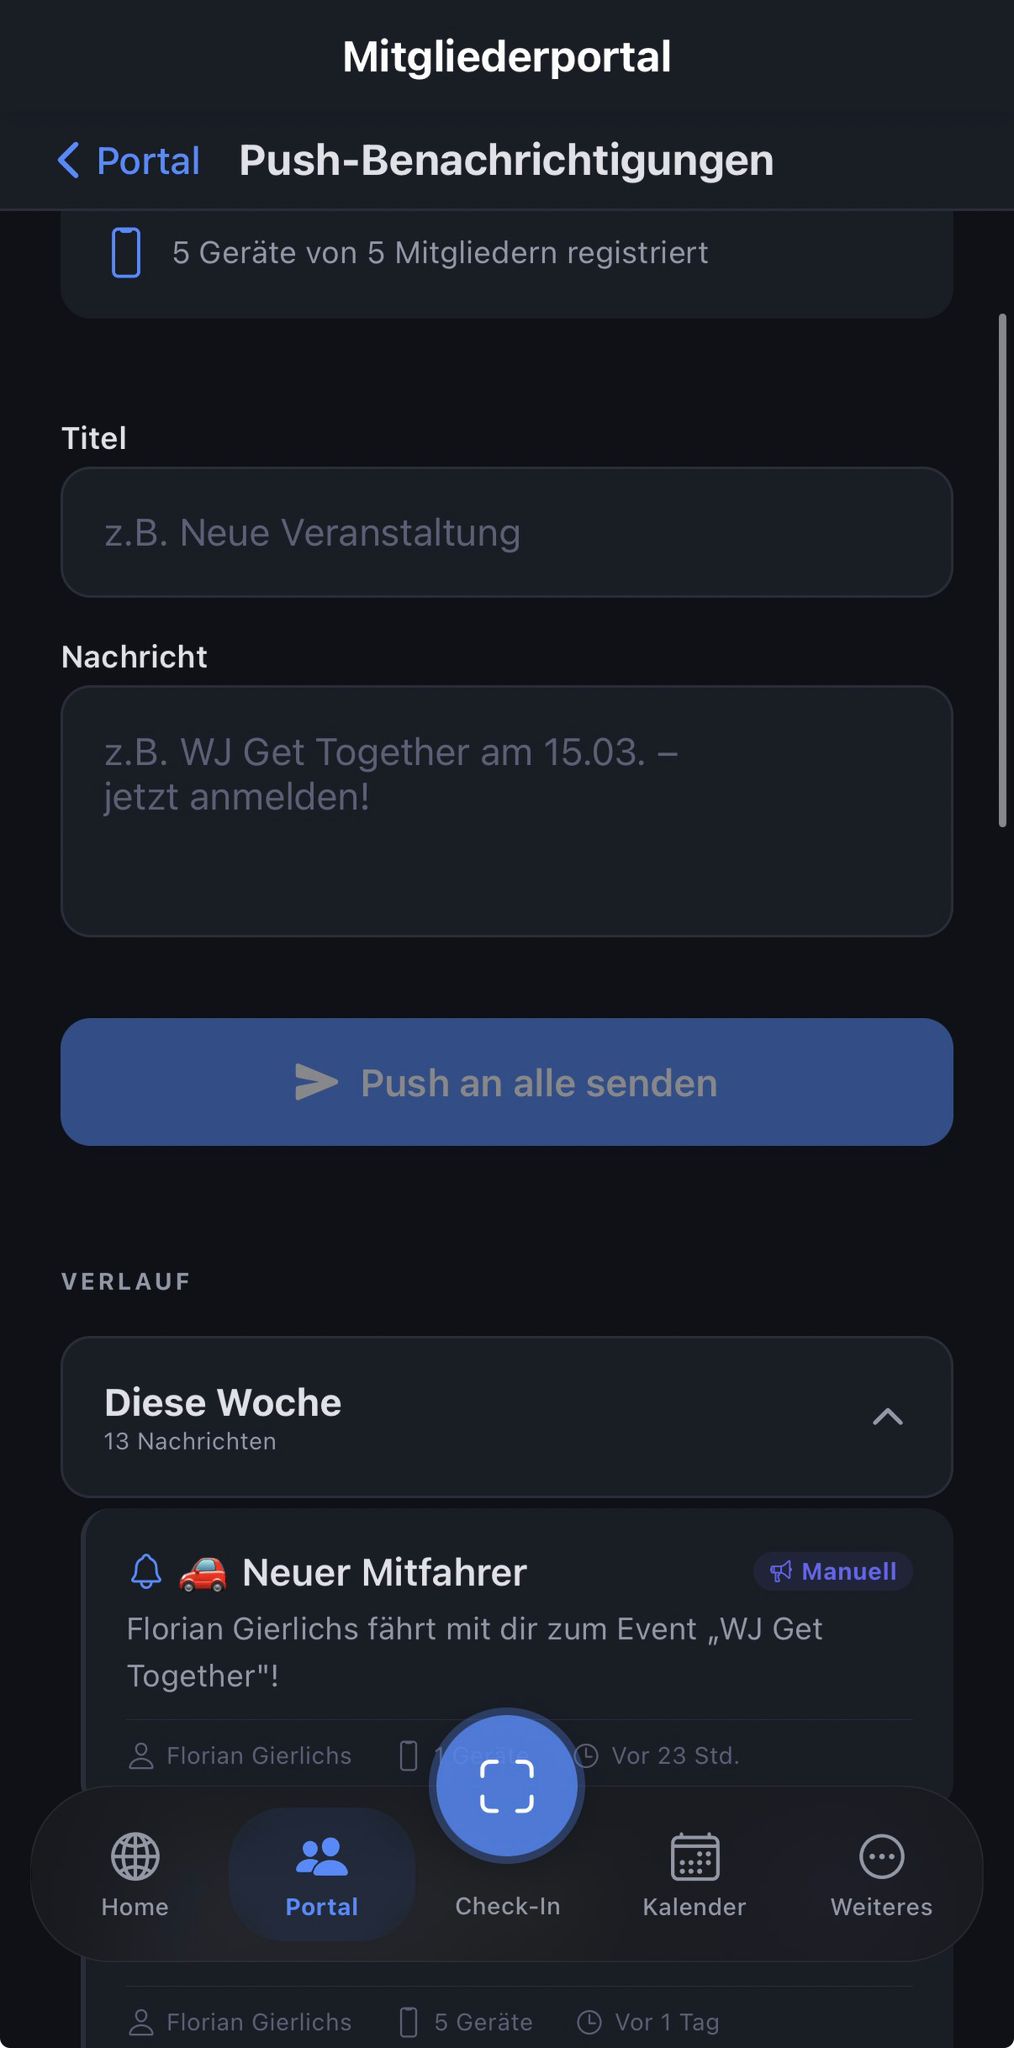The image size is (1014, 2048).
Task: Tap the Weiteres ellipsis icon
Action: click(x=881, y=1857)
